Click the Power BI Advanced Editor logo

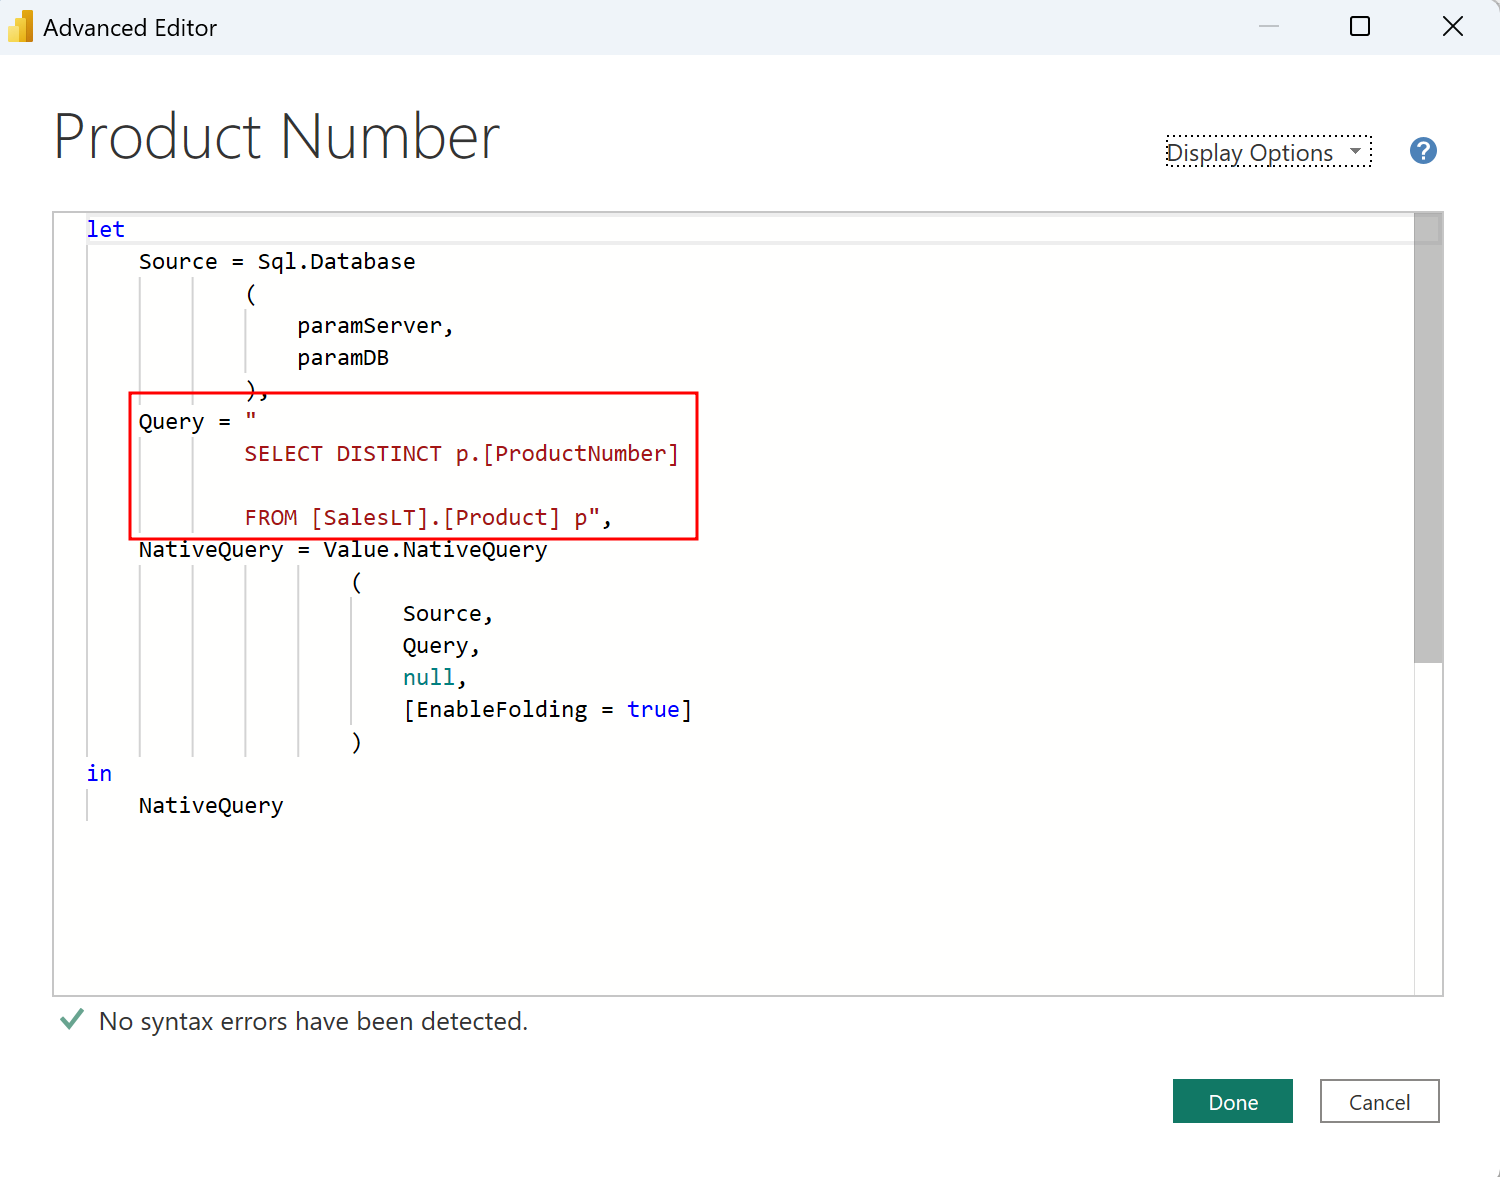[x=21, y=26]
